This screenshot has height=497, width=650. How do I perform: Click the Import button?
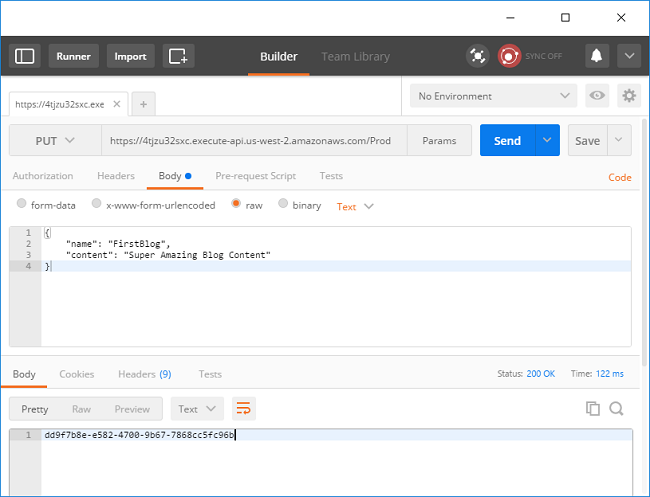[x=131, y=56]
